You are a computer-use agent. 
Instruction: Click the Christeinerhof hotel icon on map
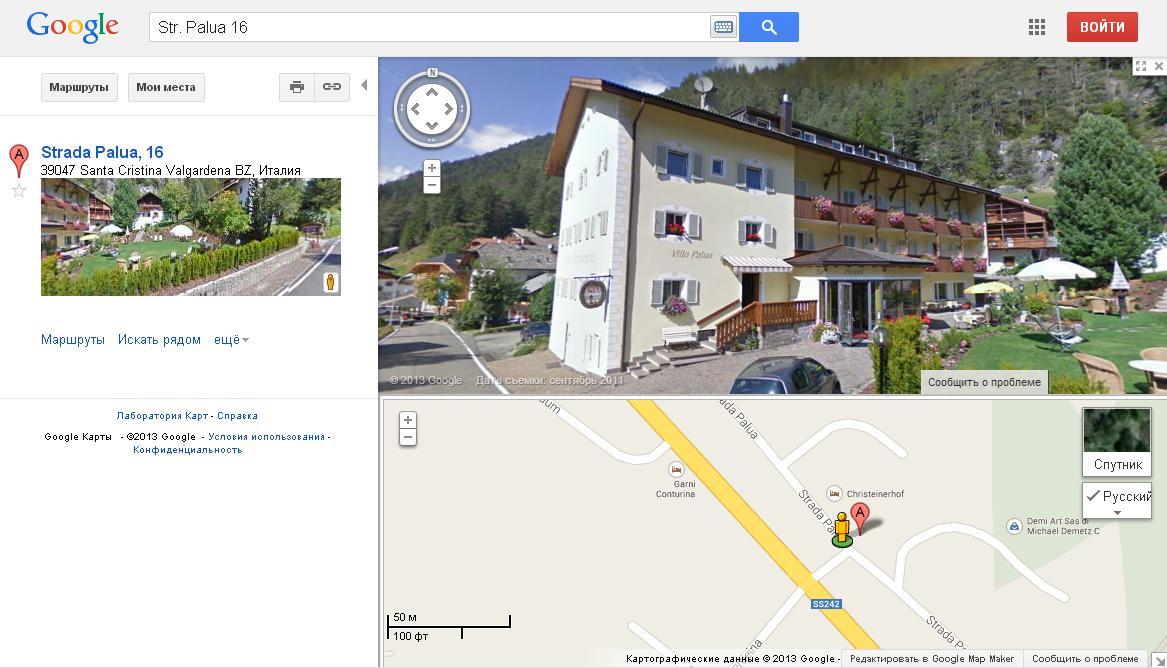(x=834, y=493)
